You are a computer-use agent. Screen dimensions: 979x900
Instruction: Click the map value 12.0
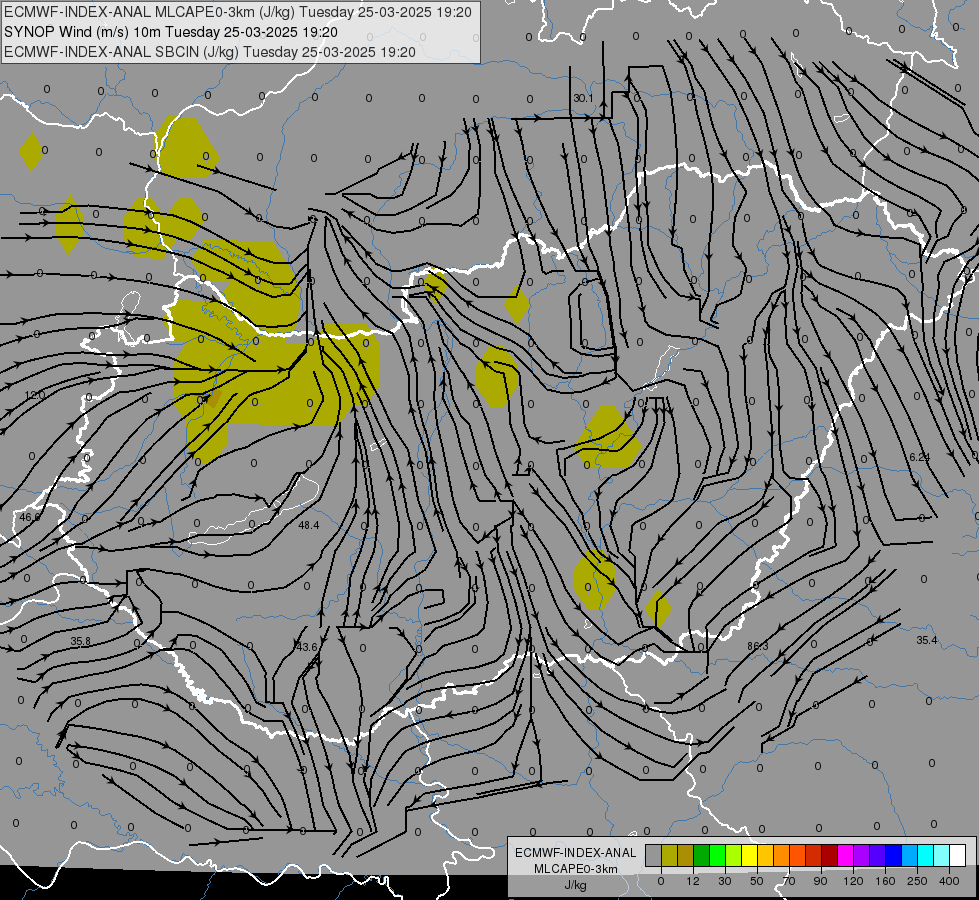pyautogui.click(x=35, y=395)
